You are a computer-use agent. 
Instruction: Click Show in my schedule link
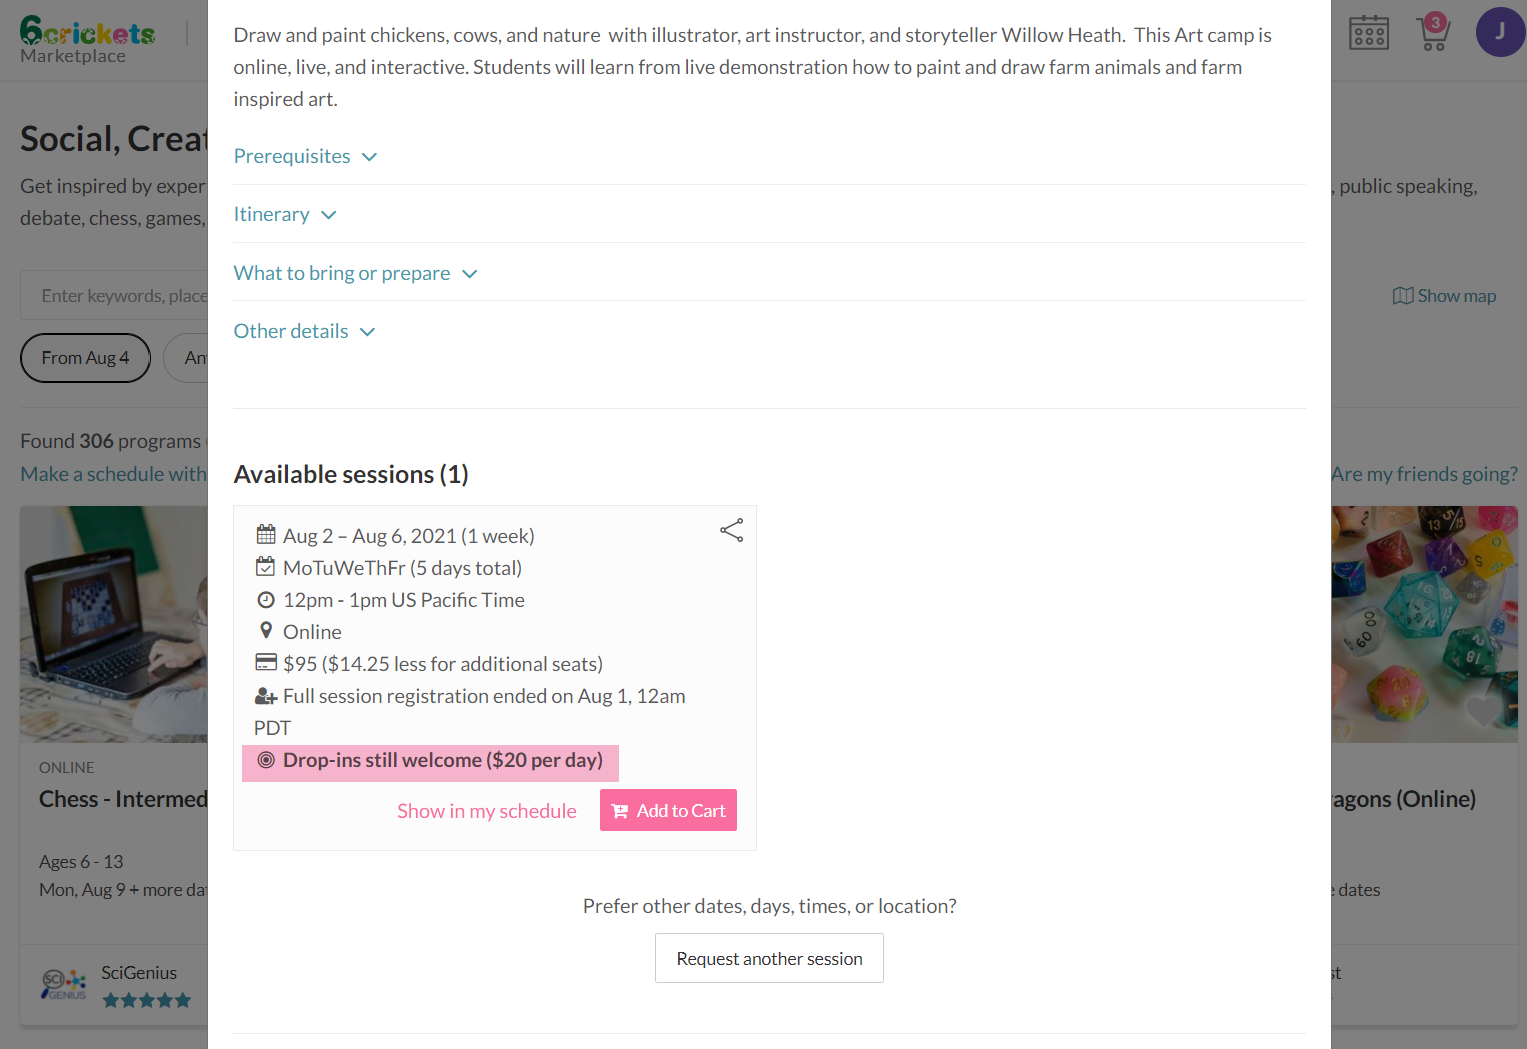tap(487, 811)
